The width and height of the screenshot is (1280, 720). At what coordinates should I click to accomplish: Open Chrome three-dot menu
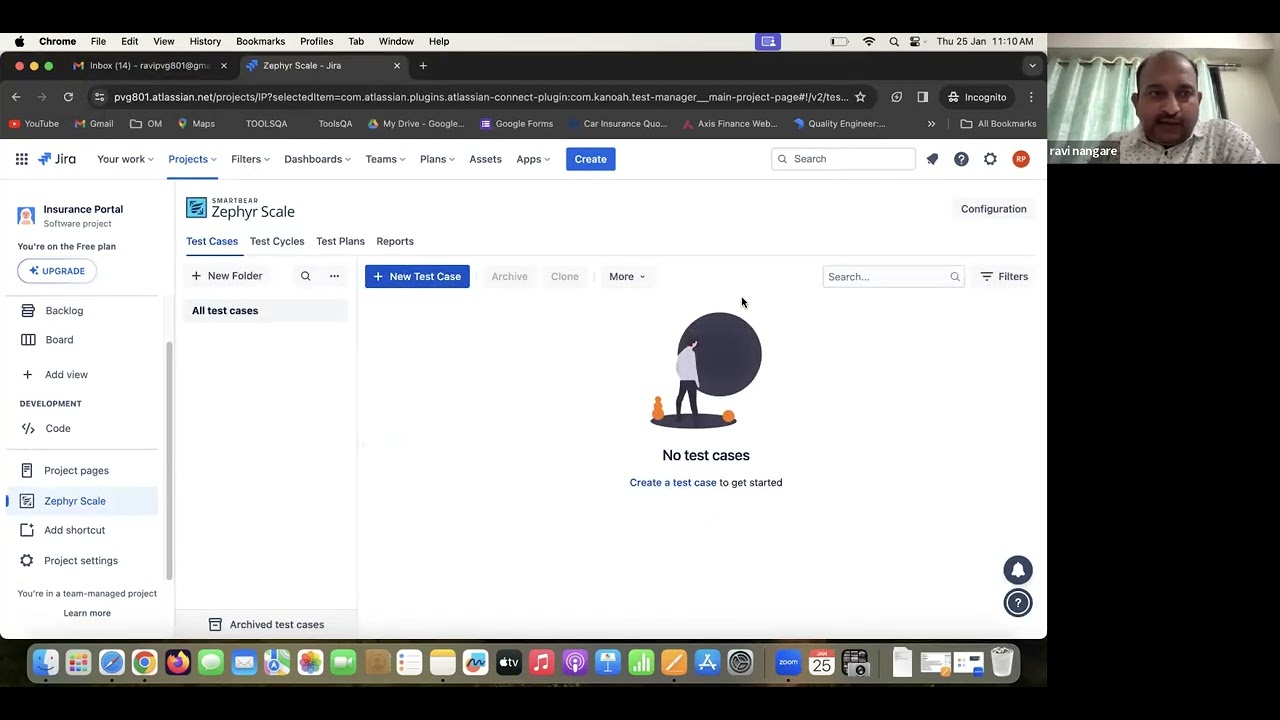1031,97
